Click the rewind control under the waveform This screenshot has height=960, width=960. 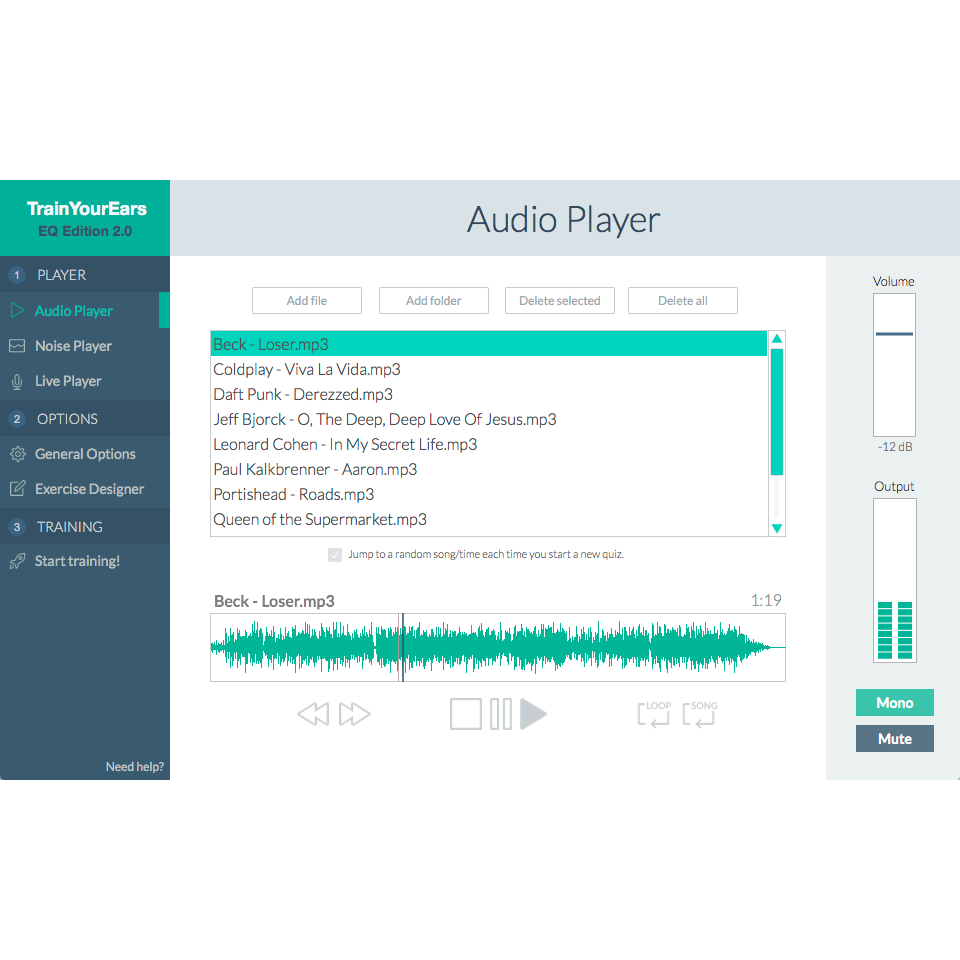(313, 714)
